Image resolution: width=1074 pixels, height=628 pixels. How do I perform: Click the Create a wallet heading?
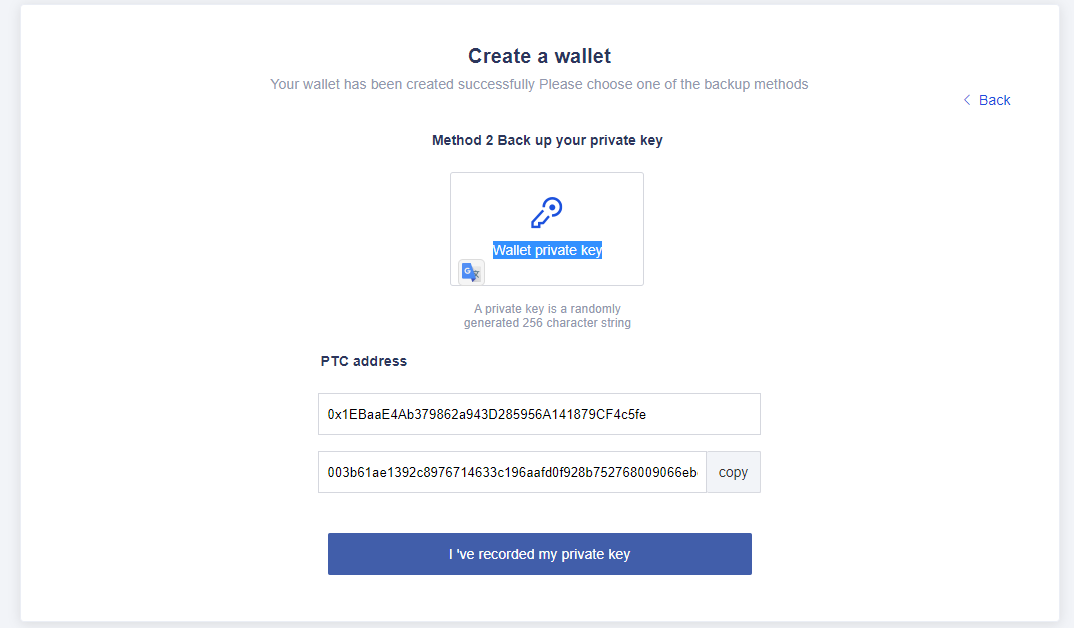[540, 56]
